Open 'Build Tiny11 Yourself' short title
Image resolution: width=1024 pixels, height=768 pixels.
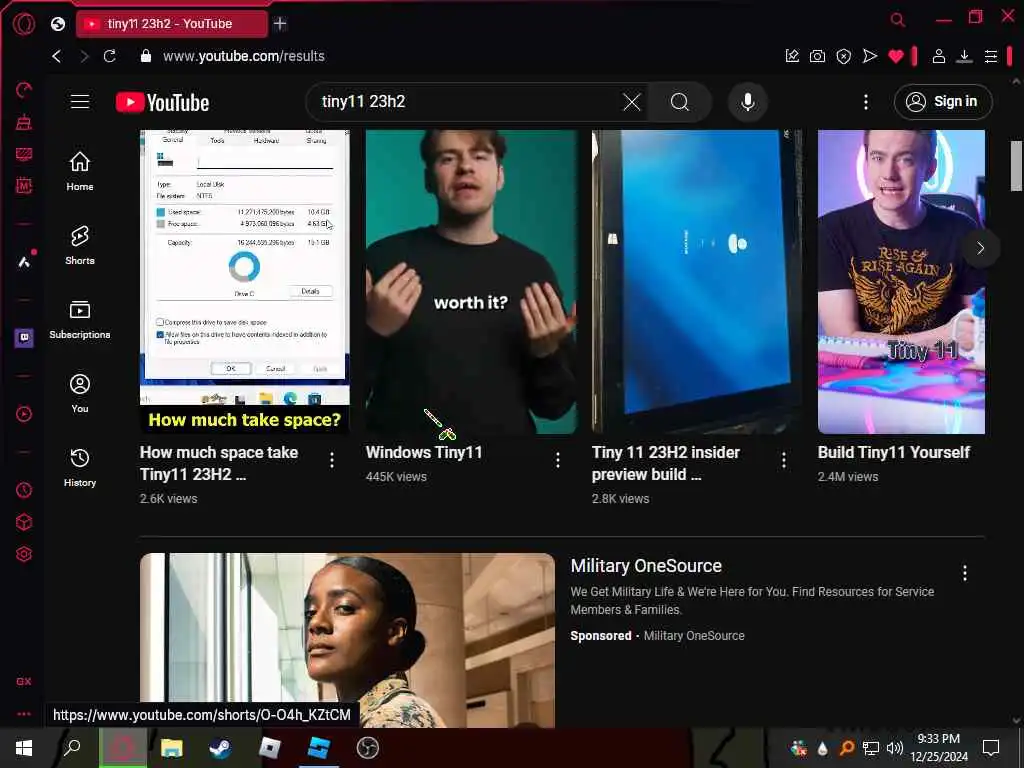coord(893,453)
